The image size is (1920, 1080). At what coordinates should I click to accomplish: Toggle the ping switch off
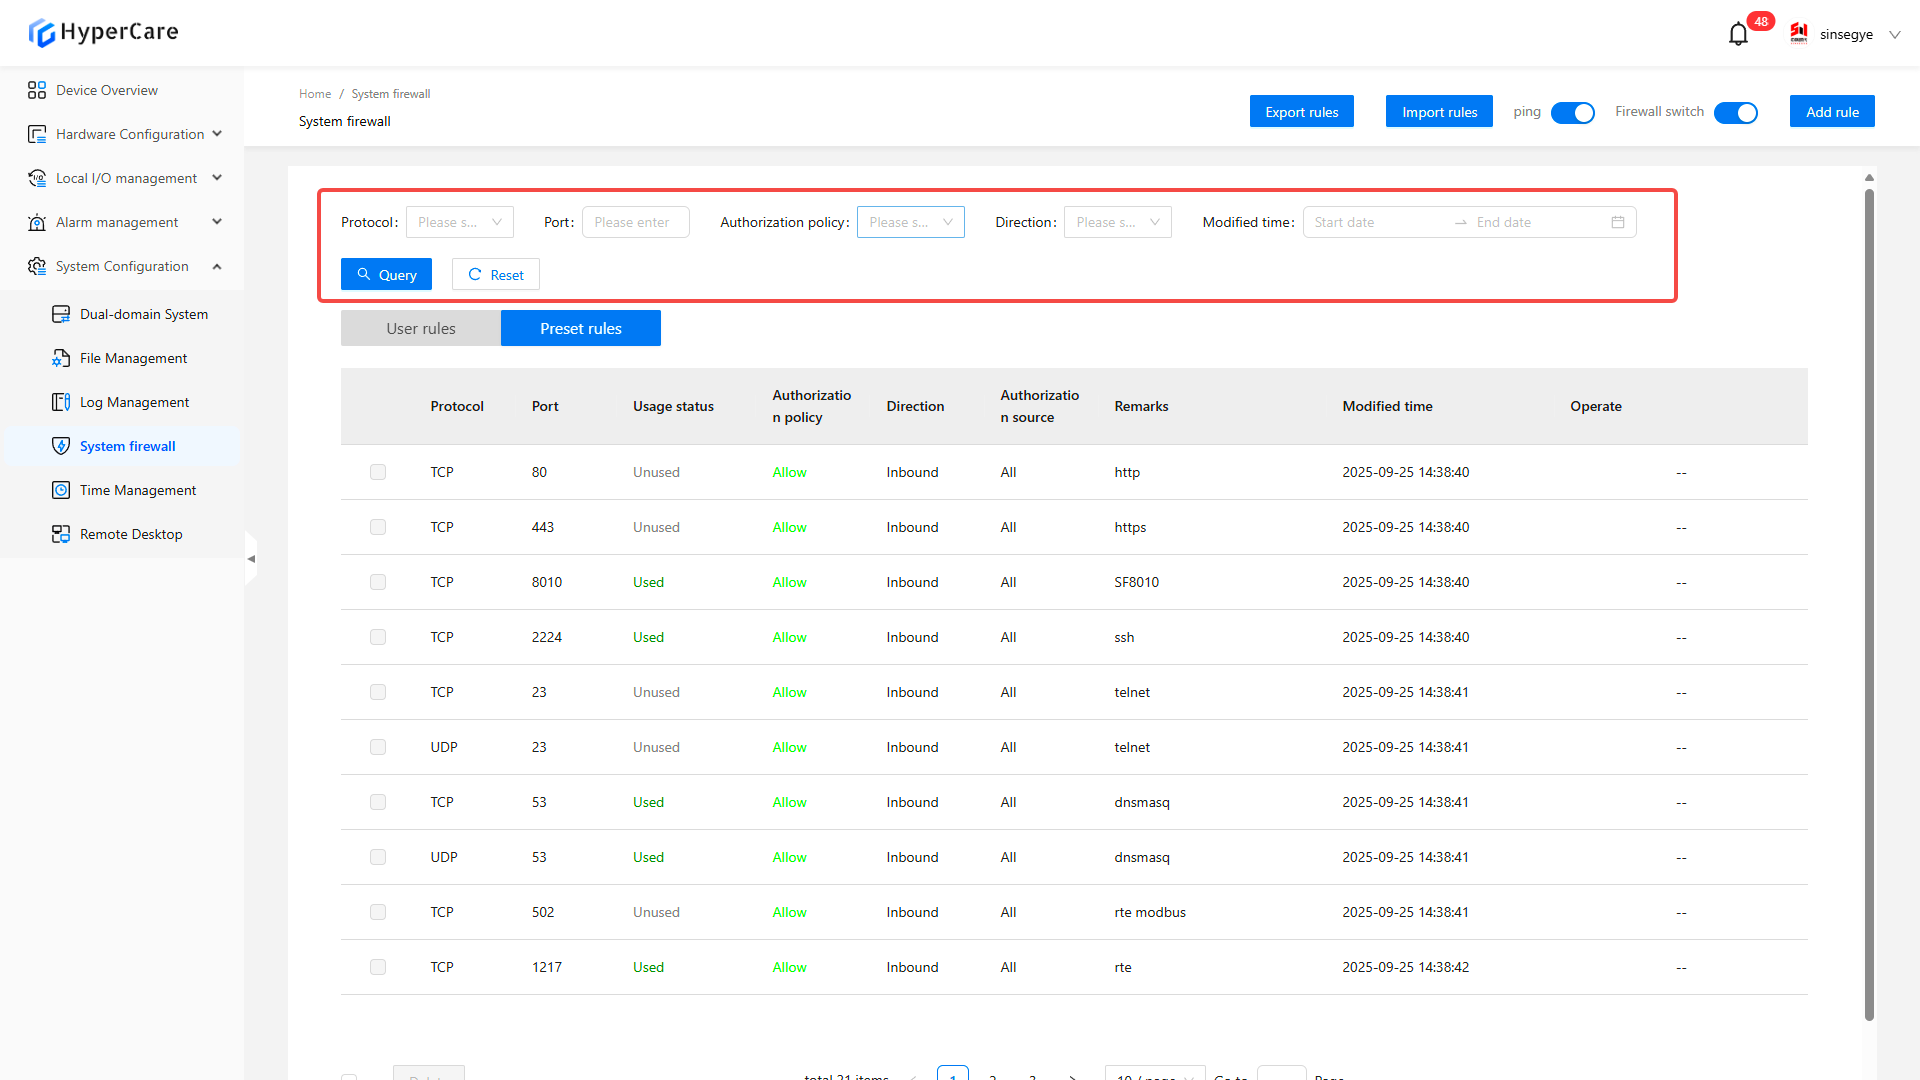pos(1572,113)
